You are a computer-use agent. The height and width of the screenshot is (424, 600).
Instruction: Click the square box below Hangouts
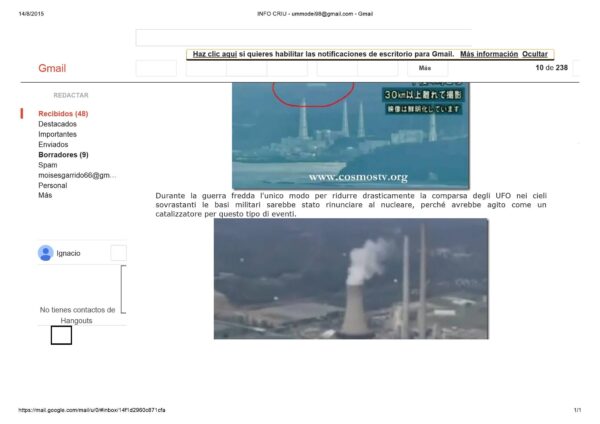pos(61,336)
